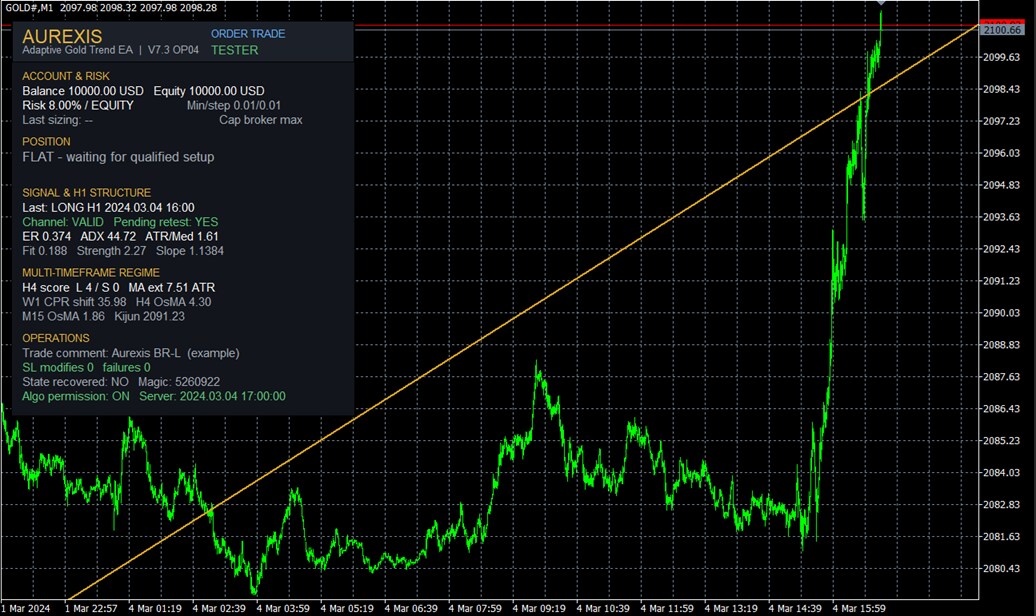The height and width of the screenshot is (616, 1036).
Task: Click the Slope 1.1384 value
Action: [x=190, y=251]
